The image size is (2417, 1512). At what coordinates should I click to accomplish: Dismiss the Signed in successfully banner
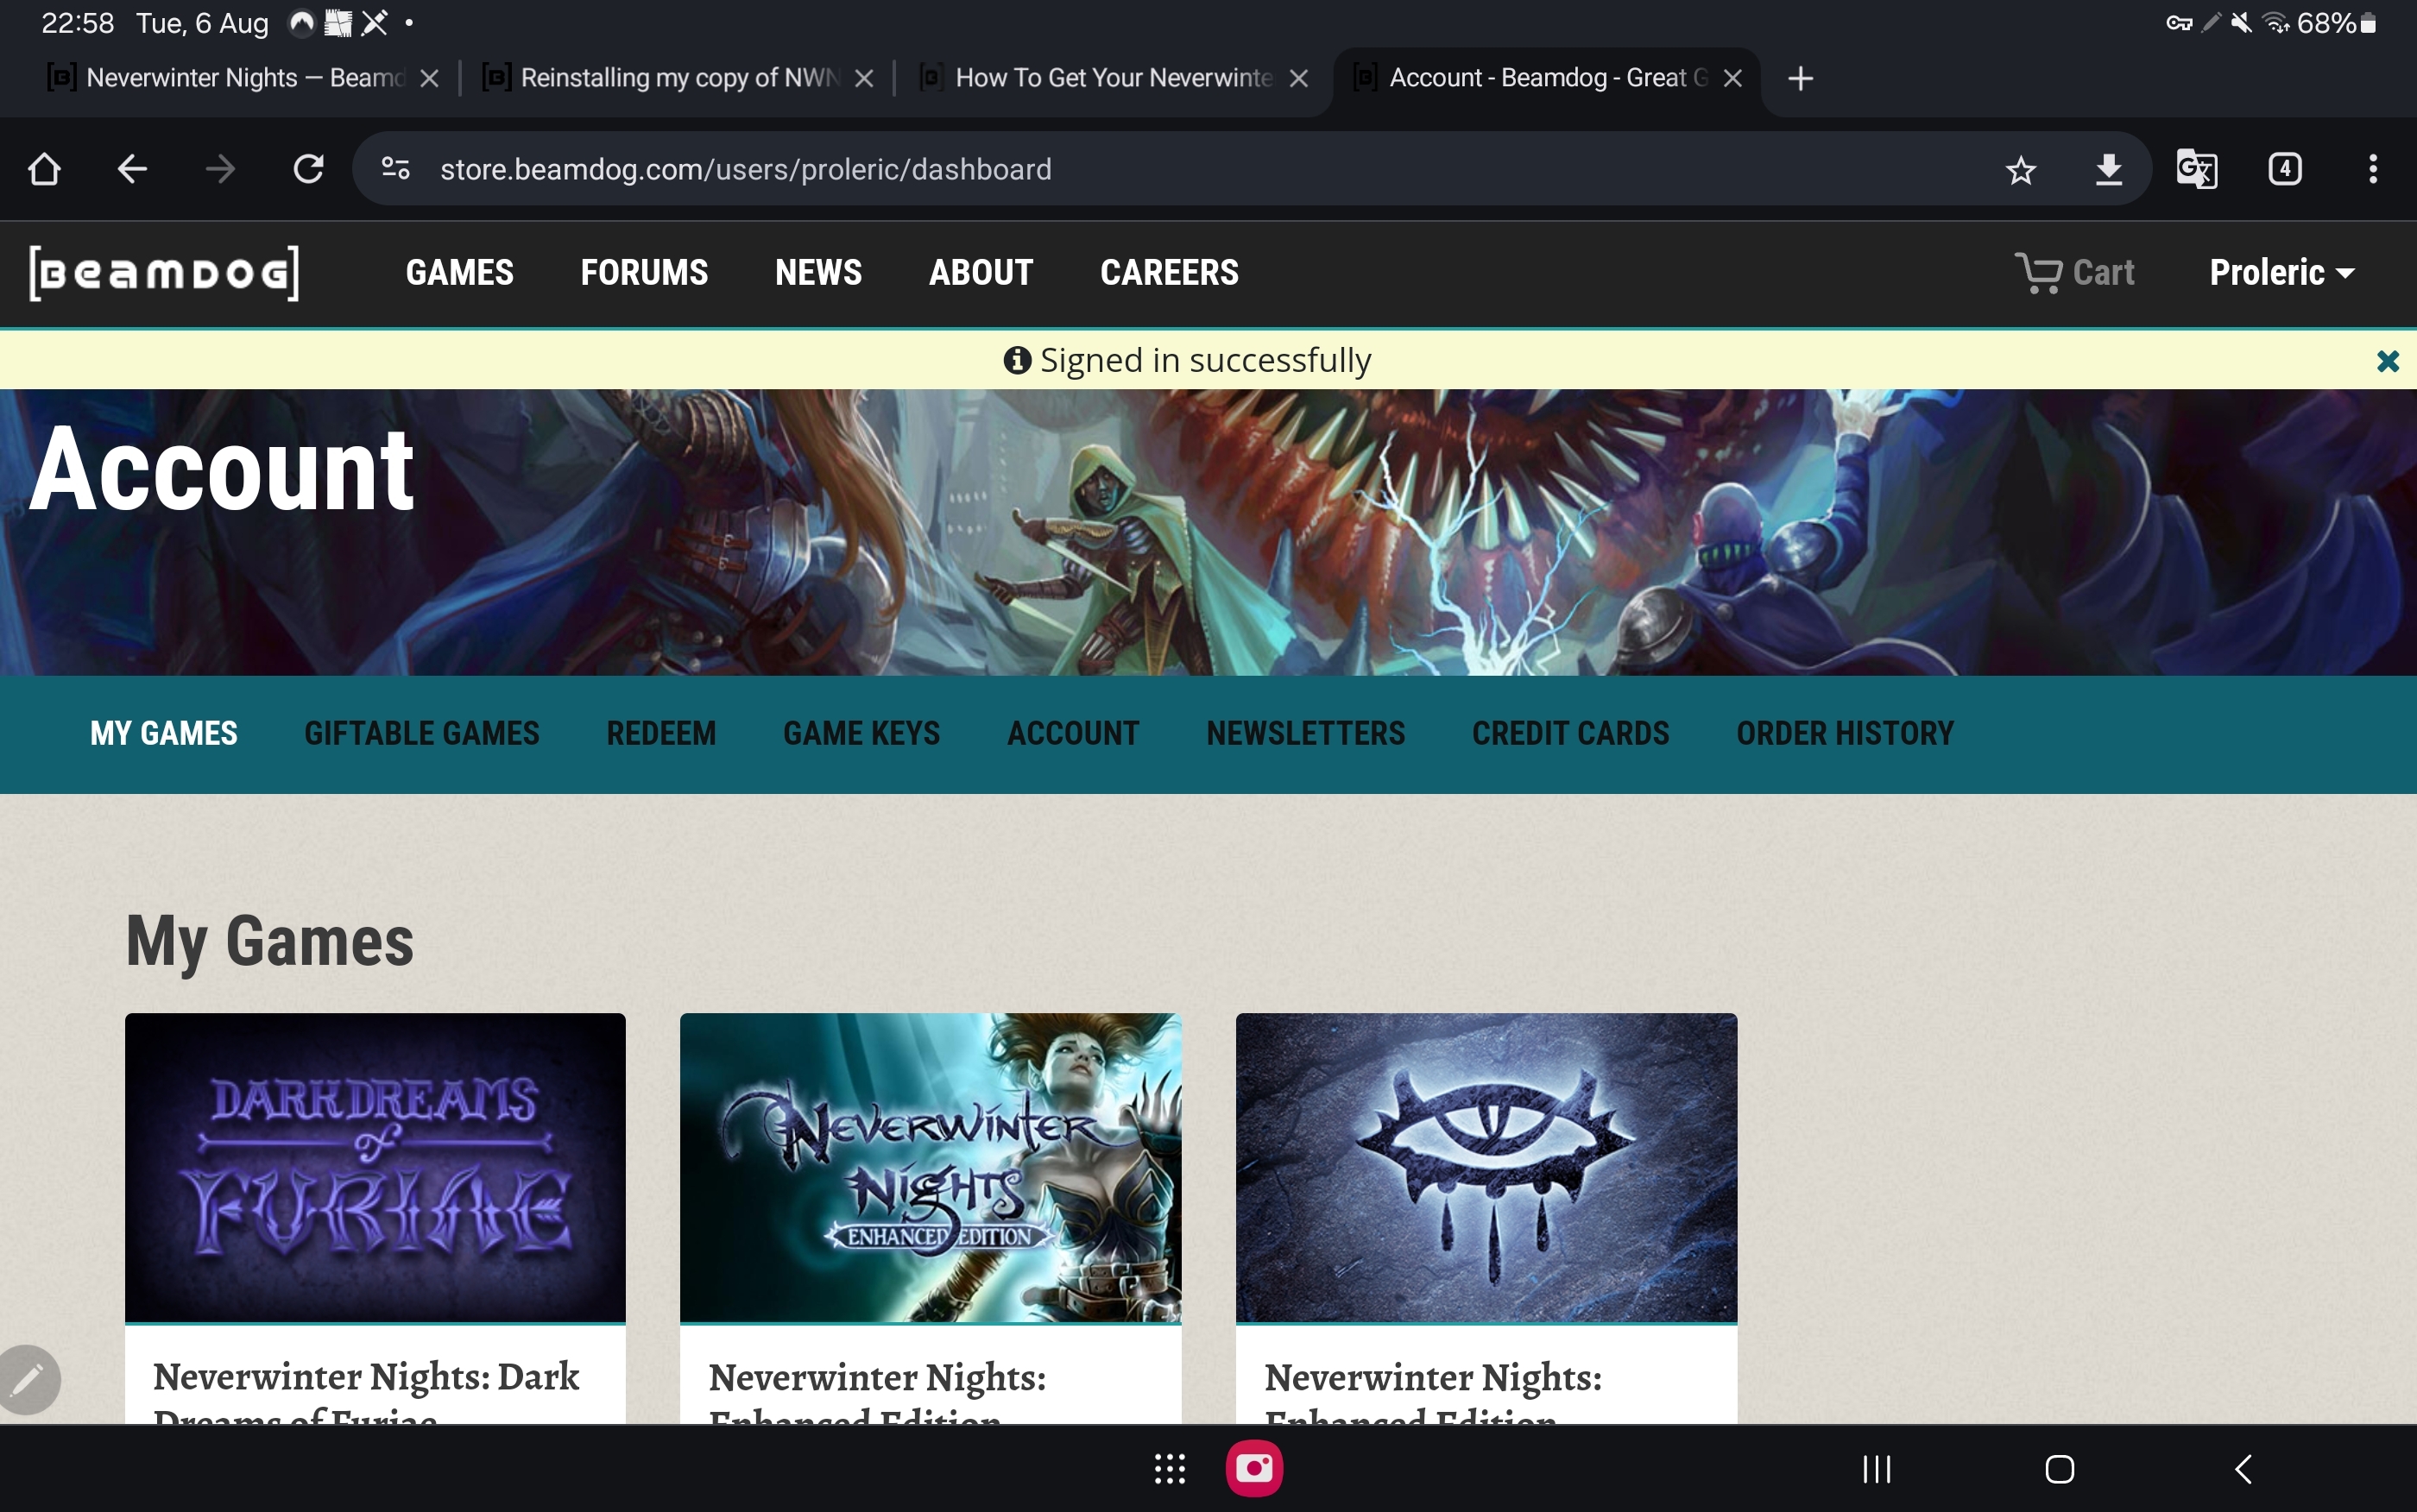click(x=2388, y=361)
